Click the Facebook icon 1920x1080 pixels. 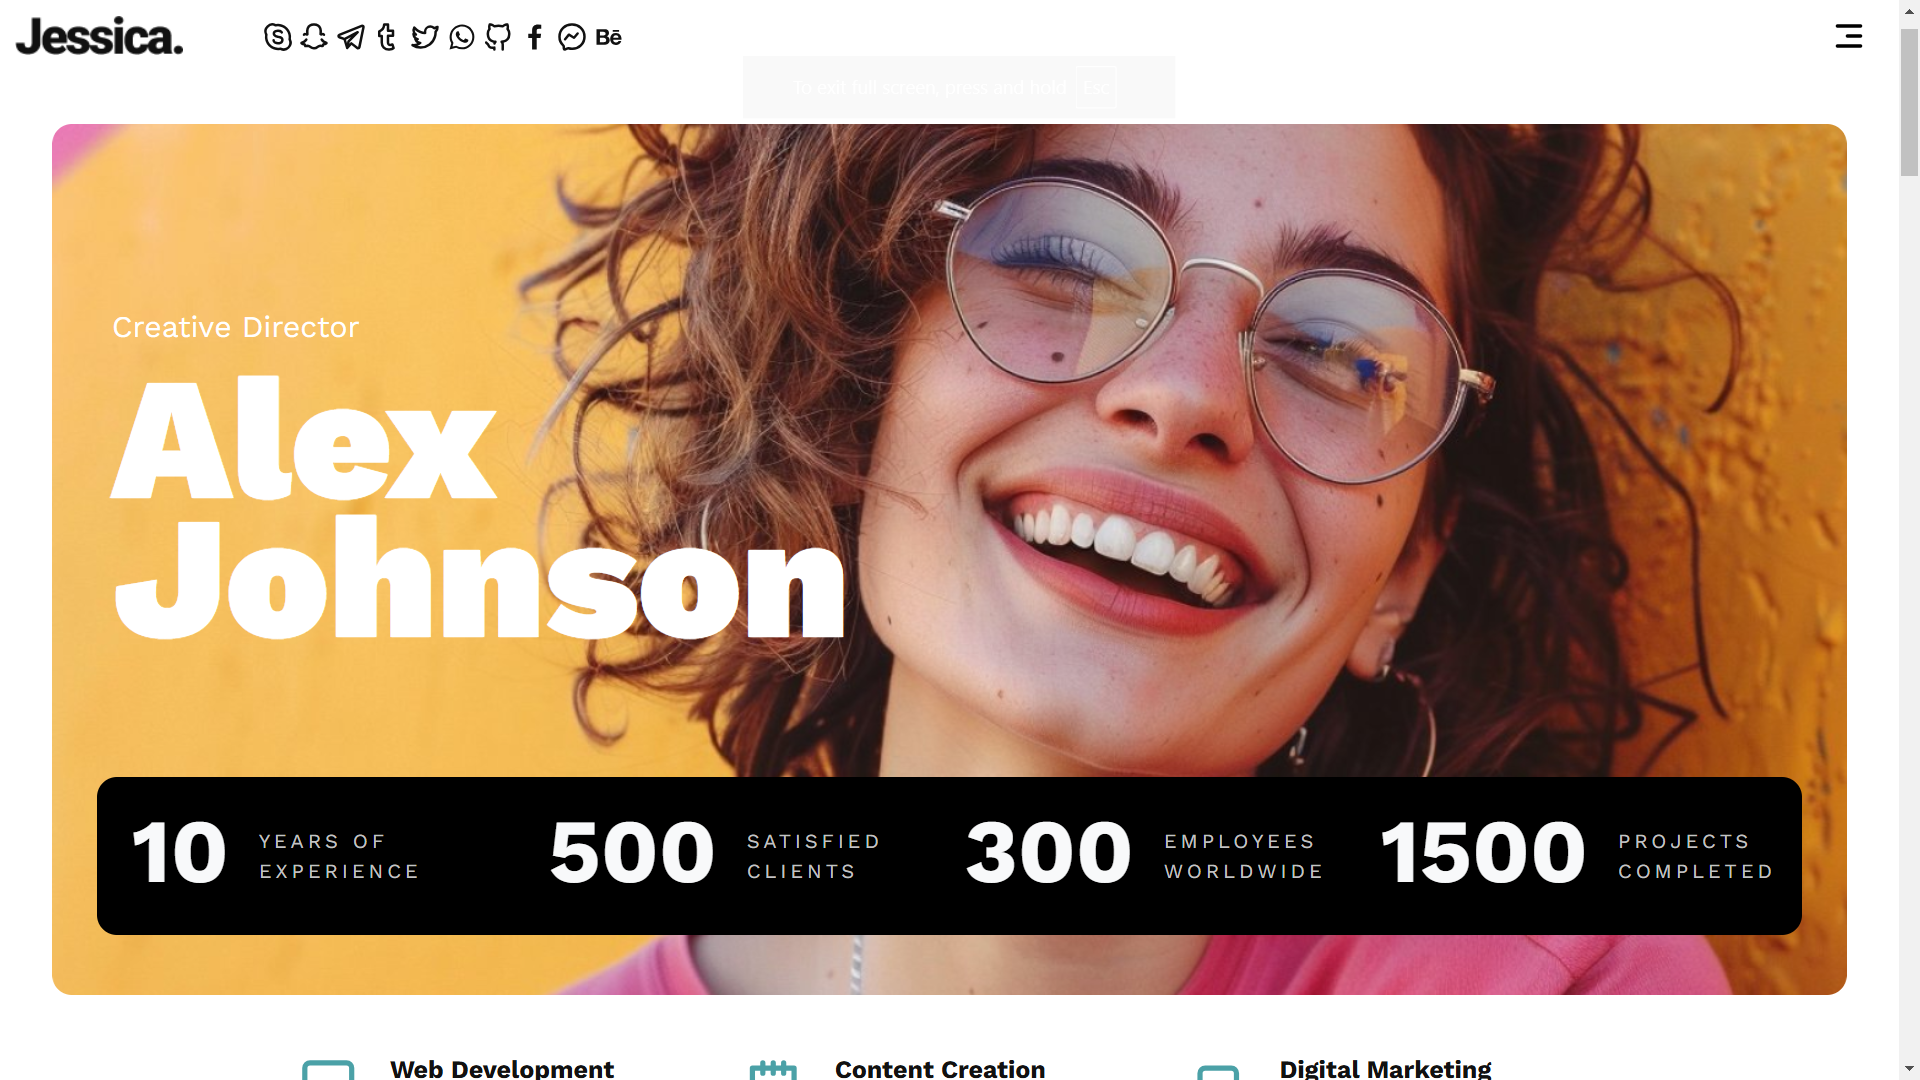click(x=535, y=37)
